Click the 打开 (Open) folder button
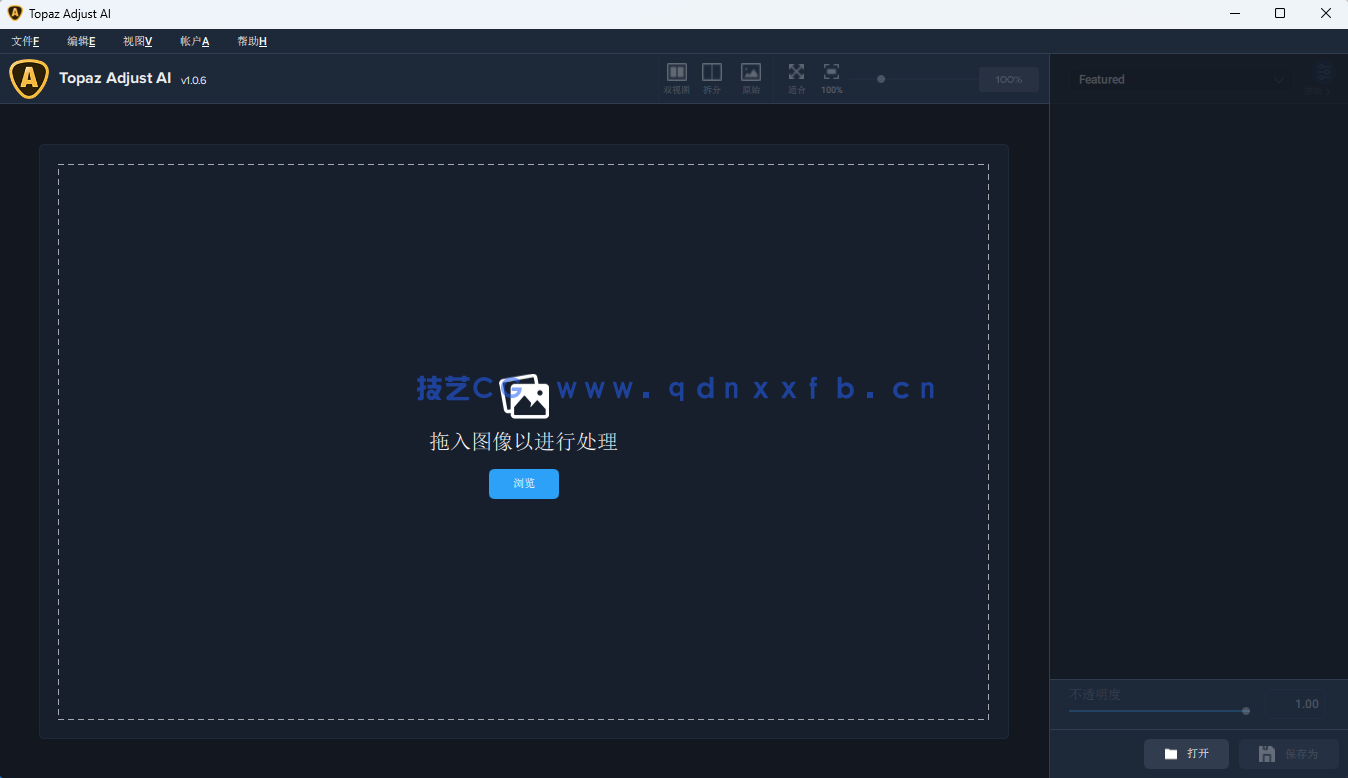This screenshot has height=778, width=1348. point(1186,754)
